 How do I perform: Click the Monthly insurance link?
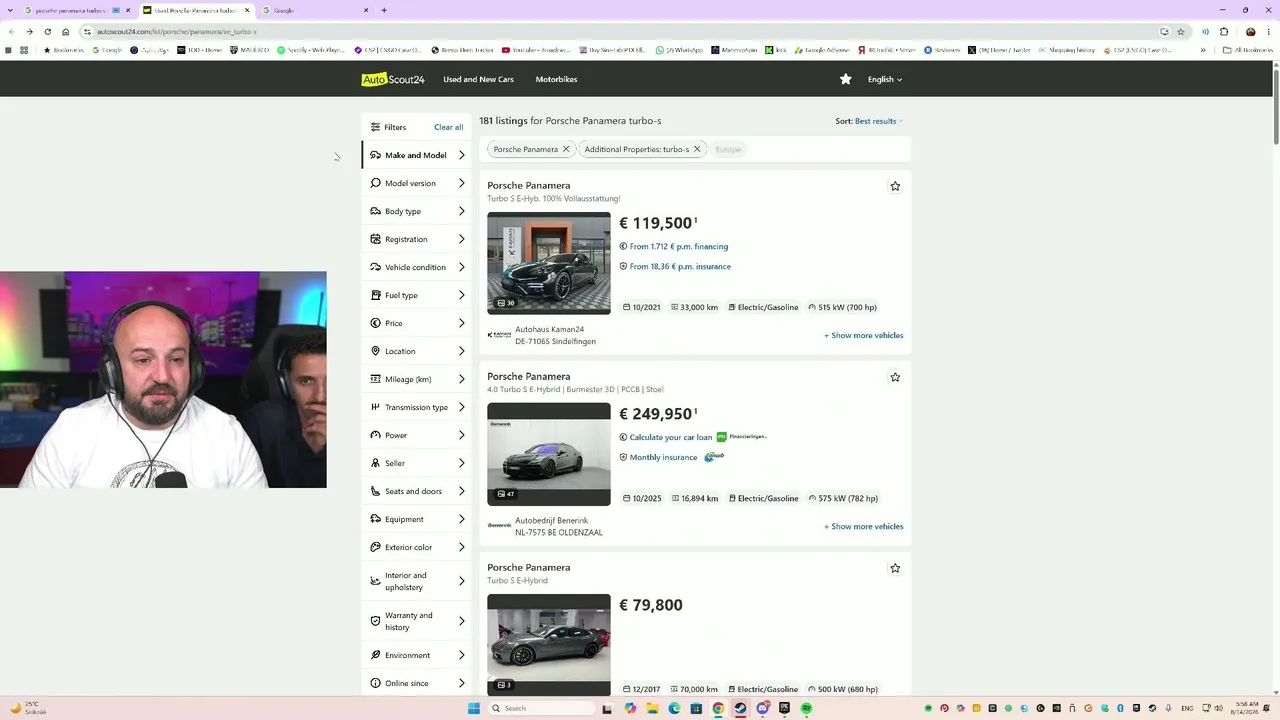coord(663,457)
